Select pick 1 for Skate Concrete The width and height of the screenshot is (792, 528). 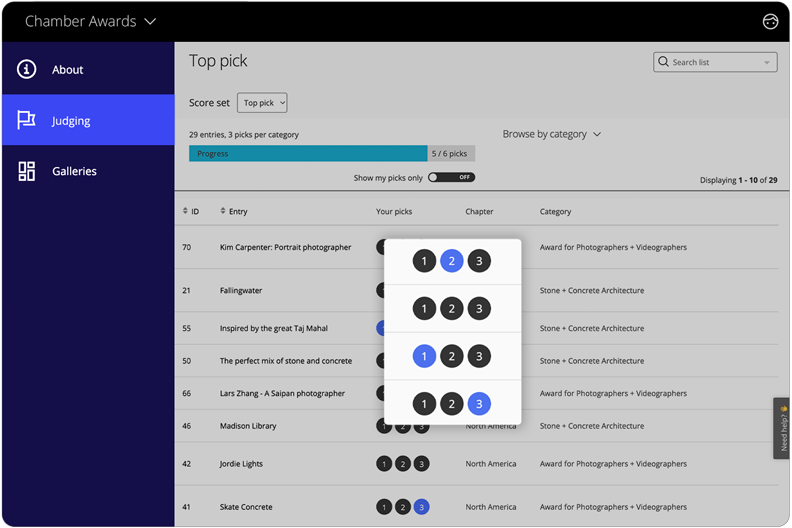[384, 507]
